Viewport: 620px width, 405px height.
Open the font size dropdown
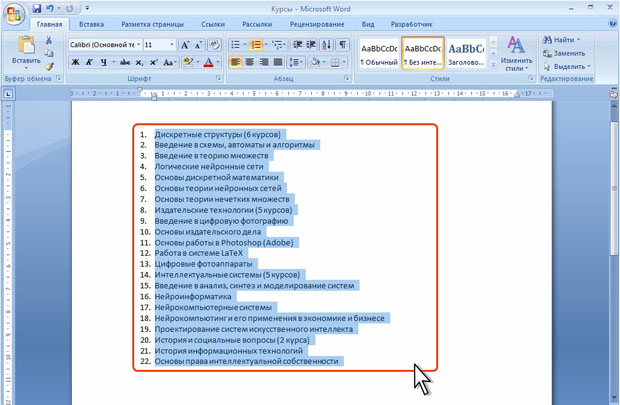click(173, 45)
